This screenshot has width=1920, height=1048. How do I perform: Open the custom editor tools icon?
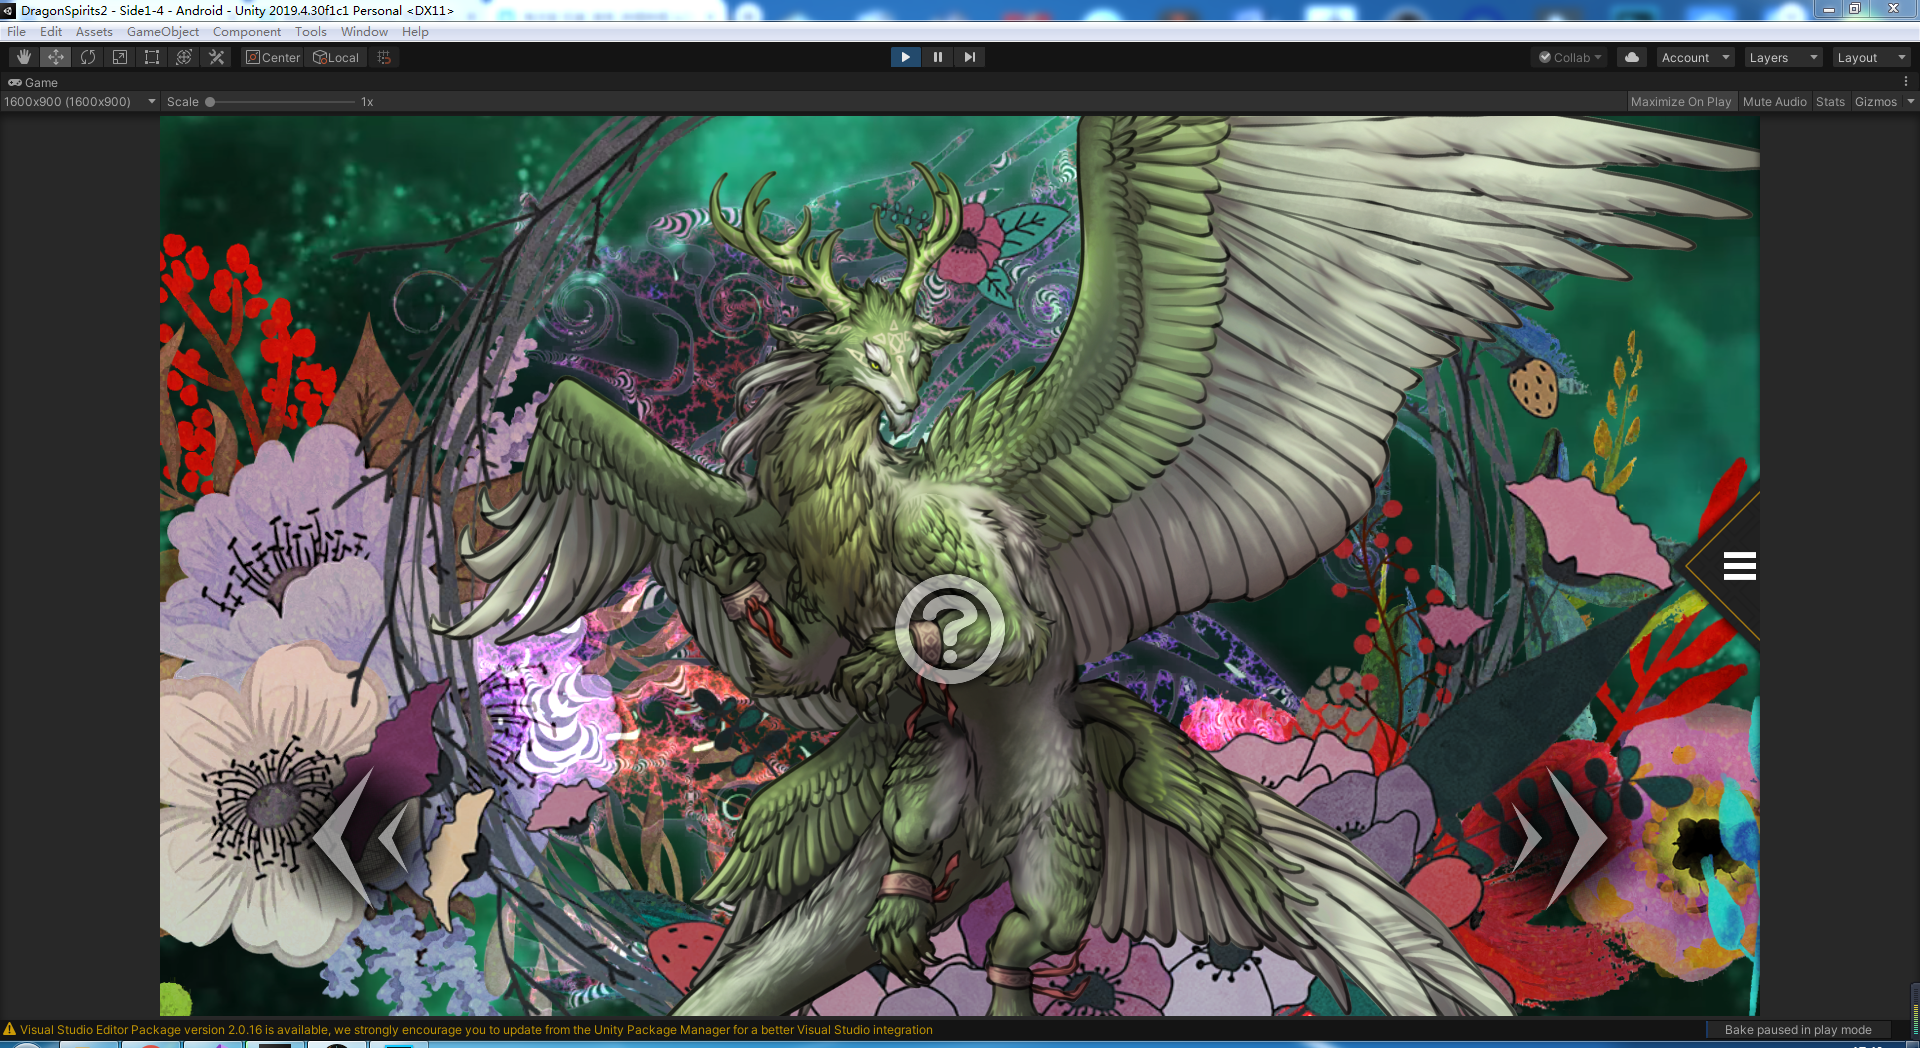coord(216,57)
